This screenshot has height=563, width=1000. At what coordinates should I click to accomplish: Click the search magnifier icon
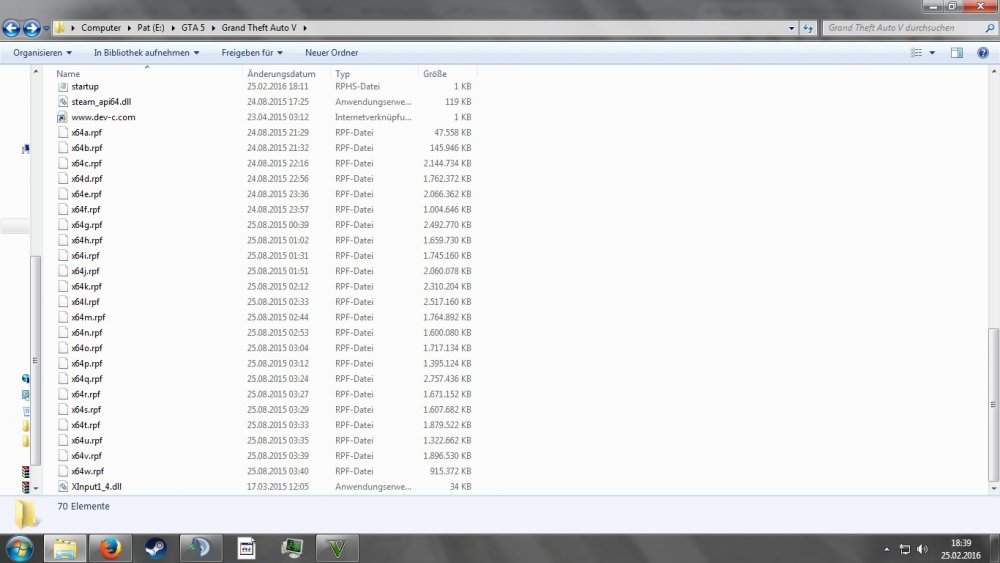point(989,28)
